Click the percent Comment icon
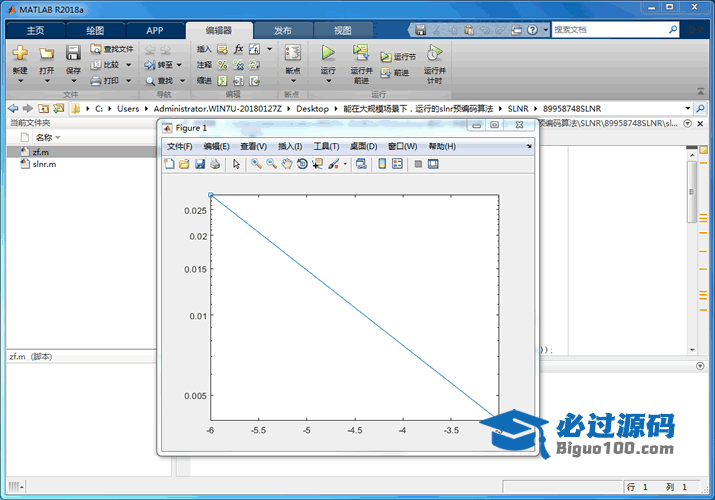Viewport: 715px width, 500px height. tap(223, 65)
